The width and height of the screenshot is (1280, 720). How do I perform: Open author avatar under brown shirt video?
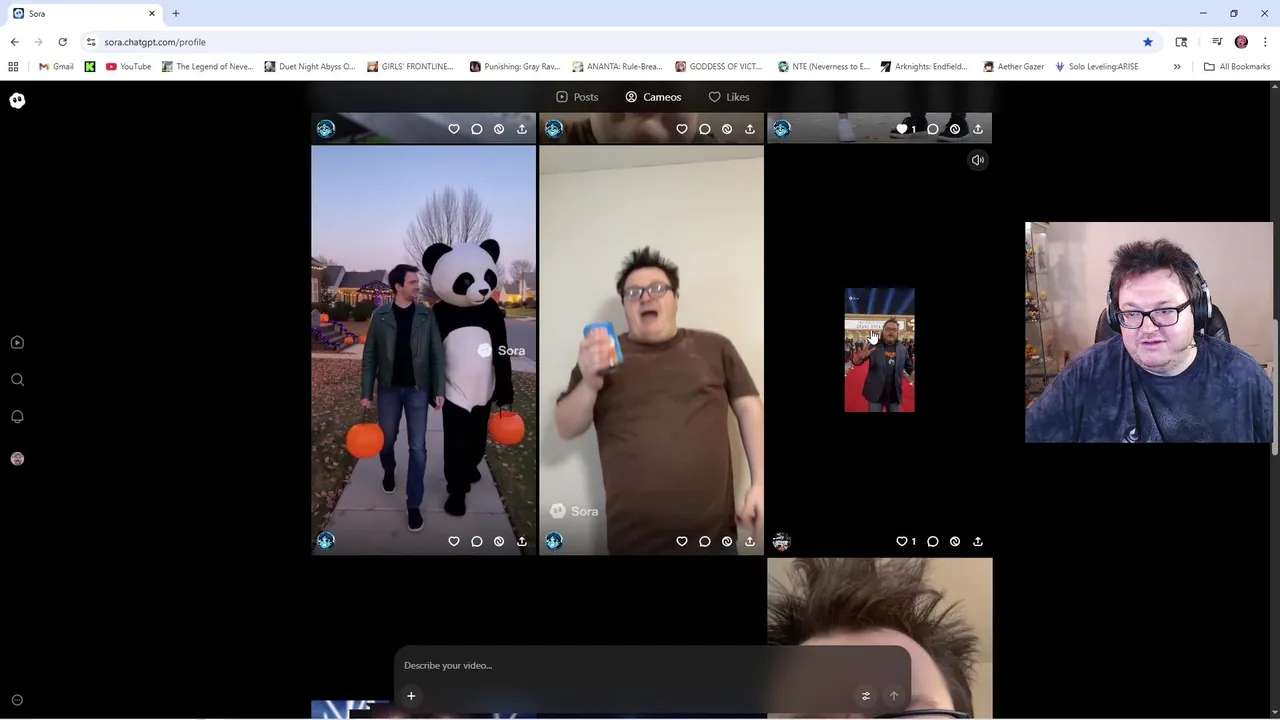pyautogui.click(x=554, y=541)
